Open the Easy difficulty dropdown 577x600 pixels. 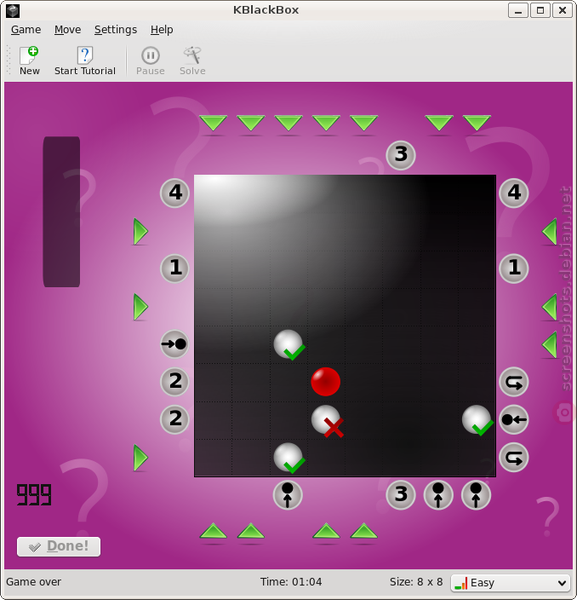pyautogui.click(x=511, y=583)
